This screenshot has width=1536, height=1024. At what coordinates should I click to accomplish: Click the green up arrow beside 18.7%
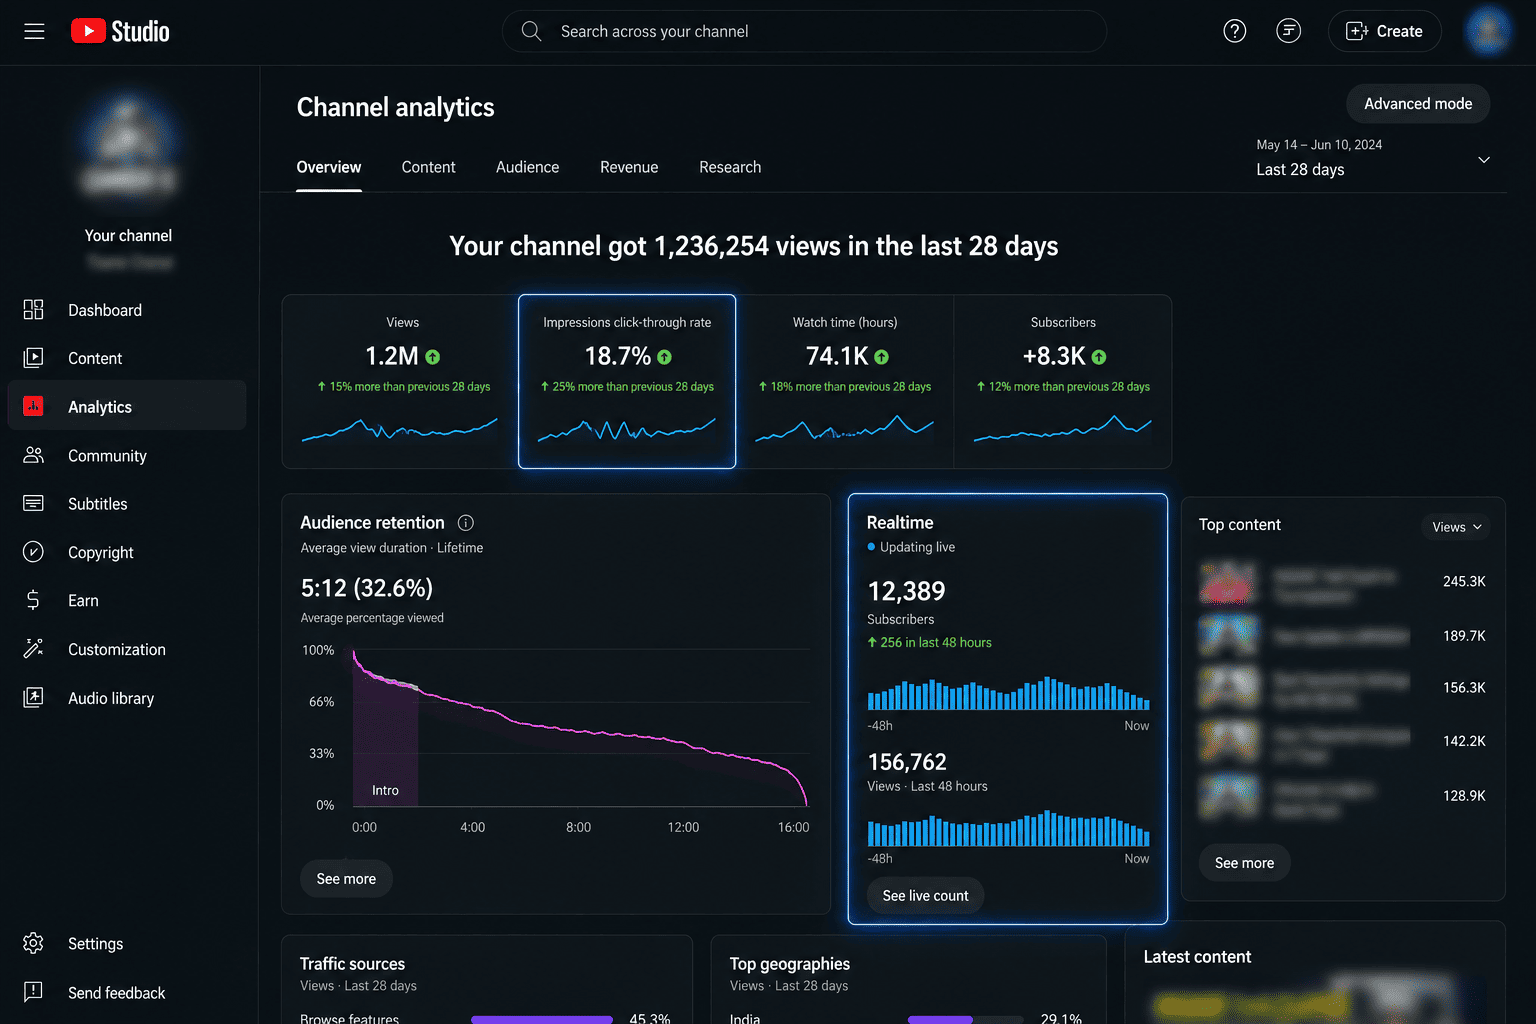tap(664, 357)
